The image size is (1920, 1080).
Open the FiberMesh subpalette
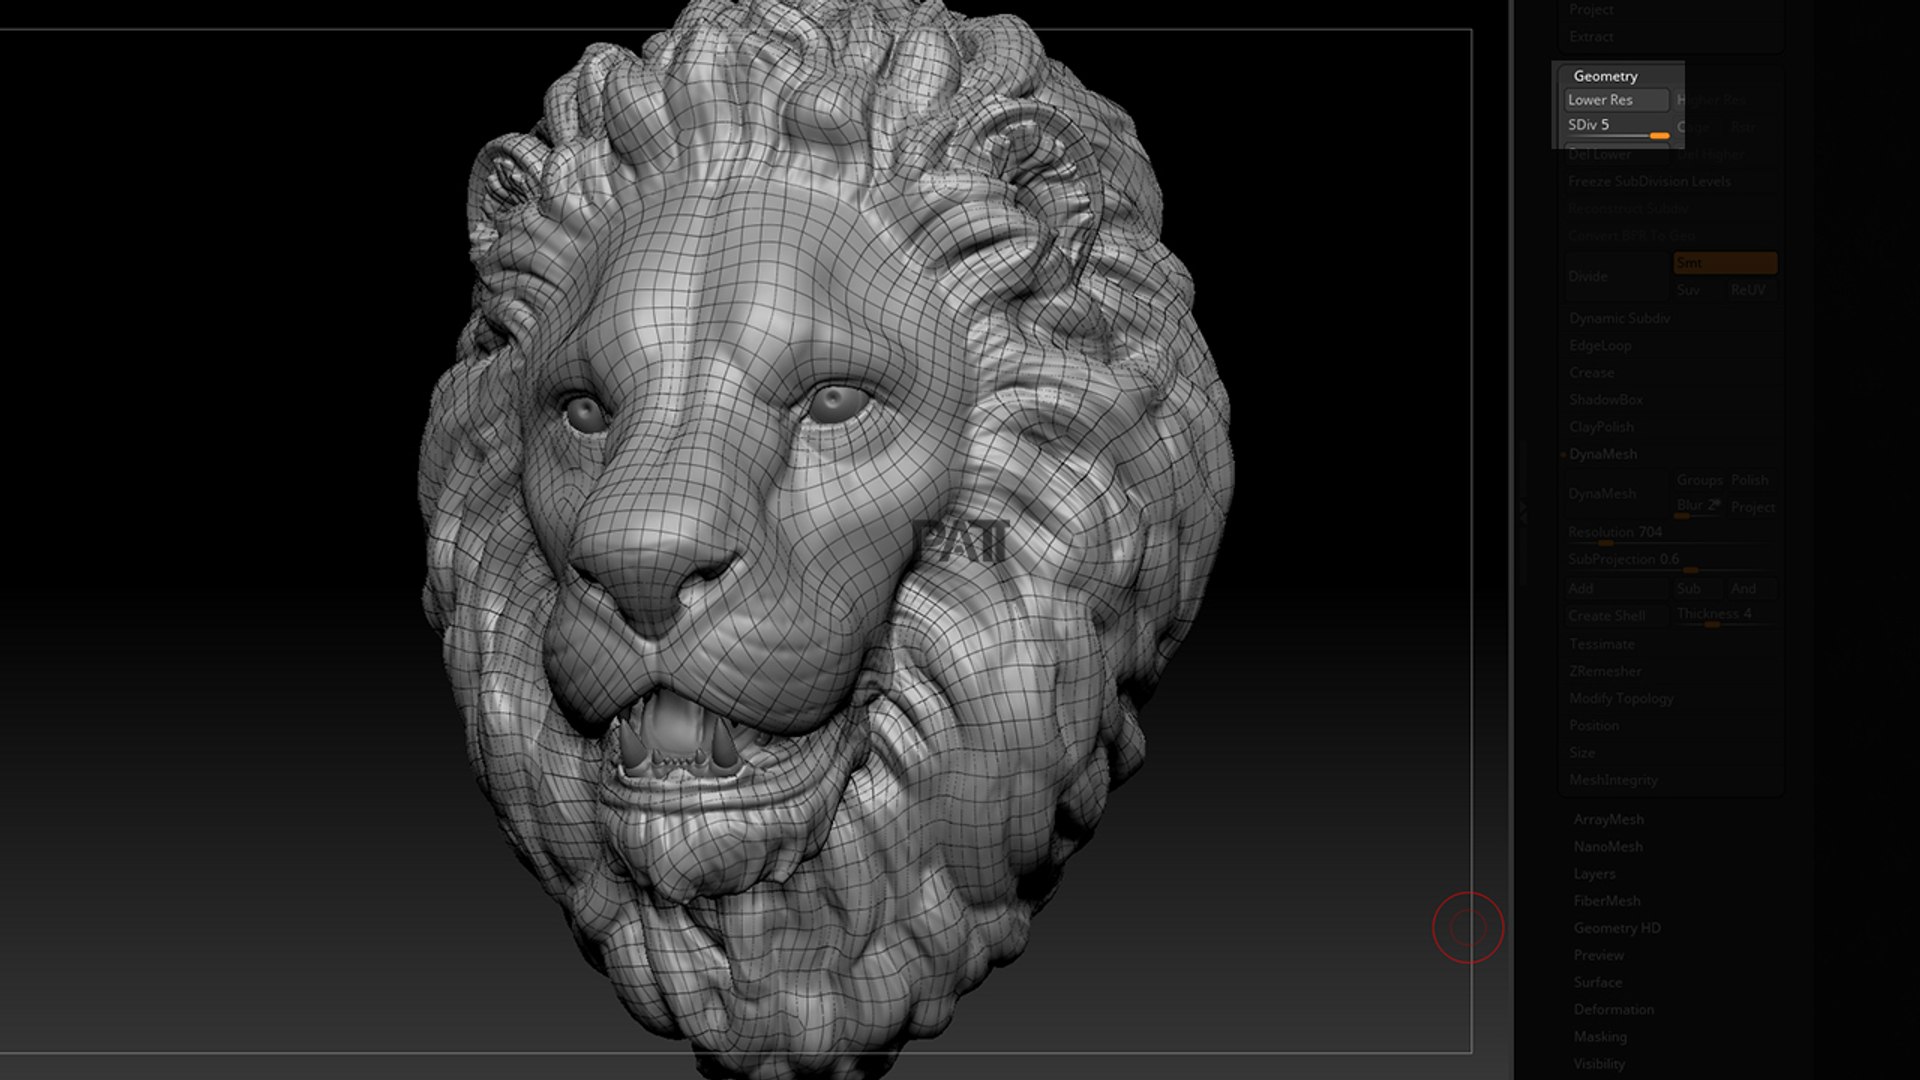(1606, 900)
